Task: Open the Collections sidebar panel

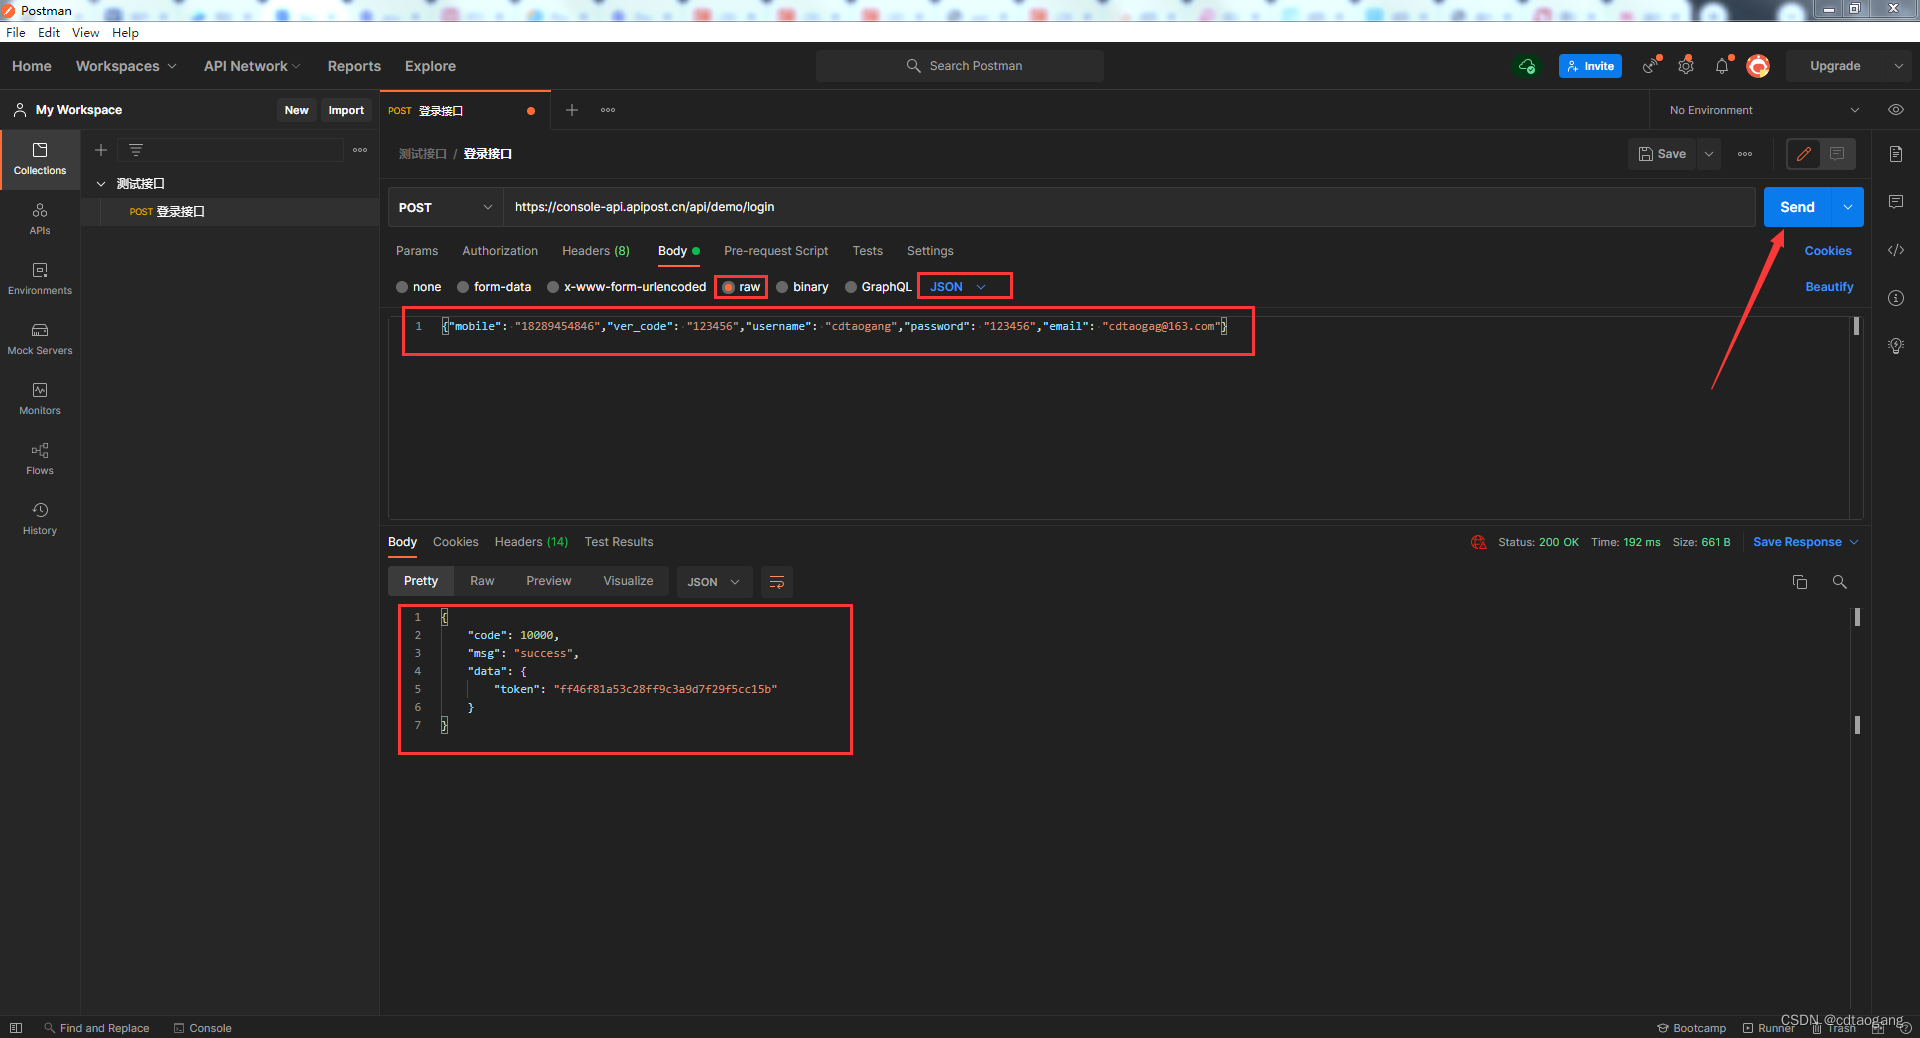Action: coord(40,159)
